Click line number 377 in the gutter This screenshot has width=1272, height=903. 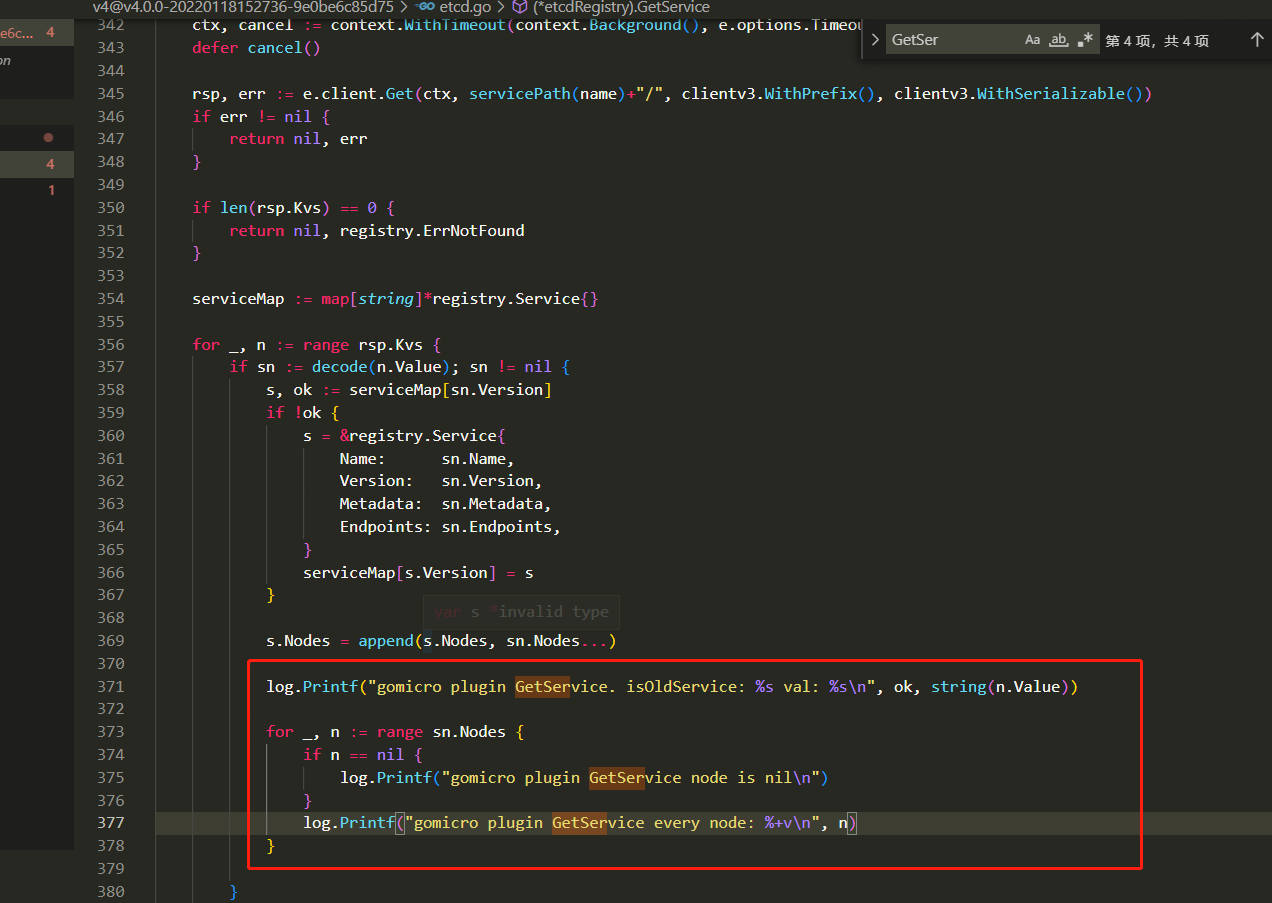(110, 822)
